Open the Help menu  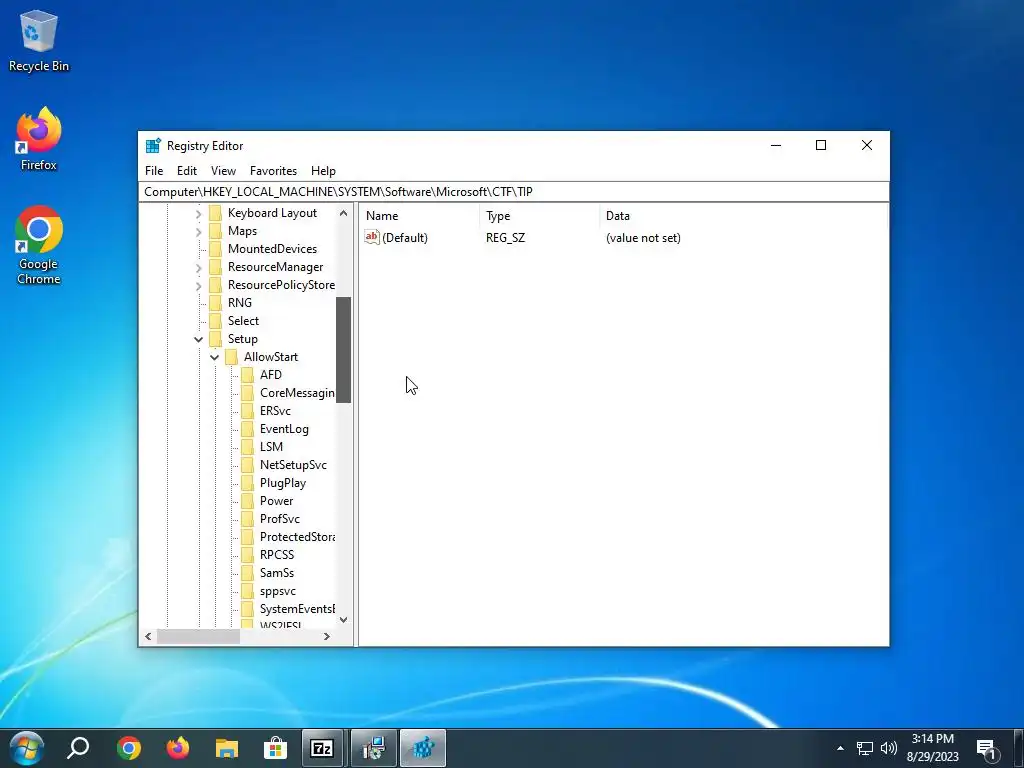323,170
